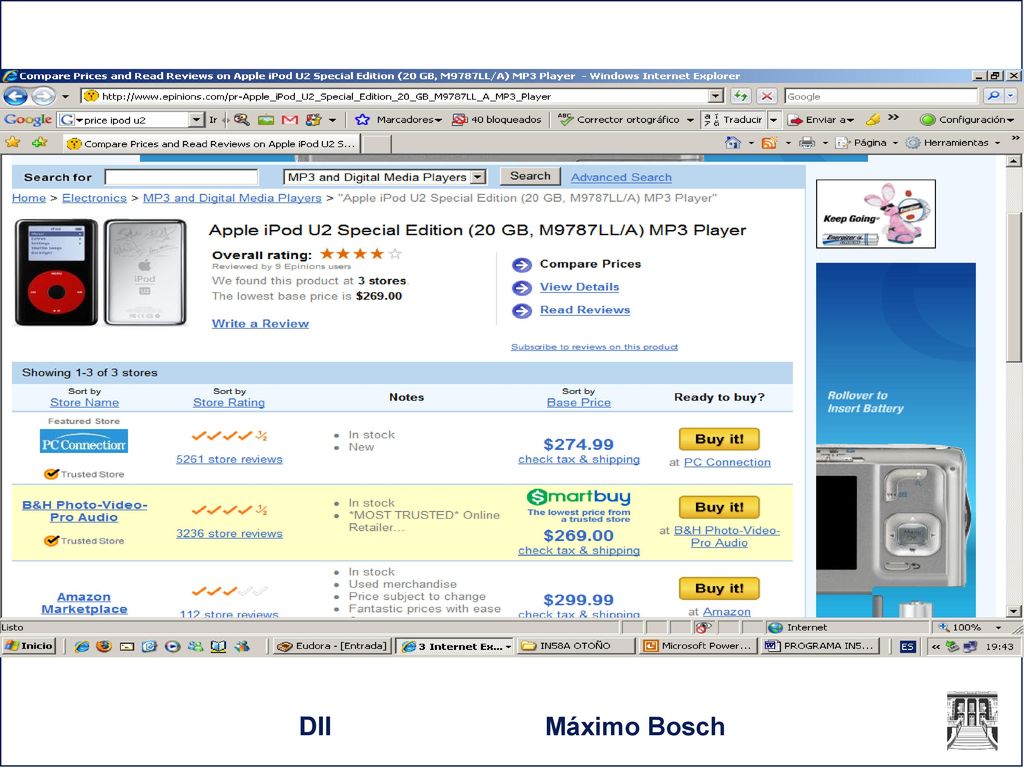Click Buy it! for PC Connection
The image size is (1024, 768).
(719, 439)
